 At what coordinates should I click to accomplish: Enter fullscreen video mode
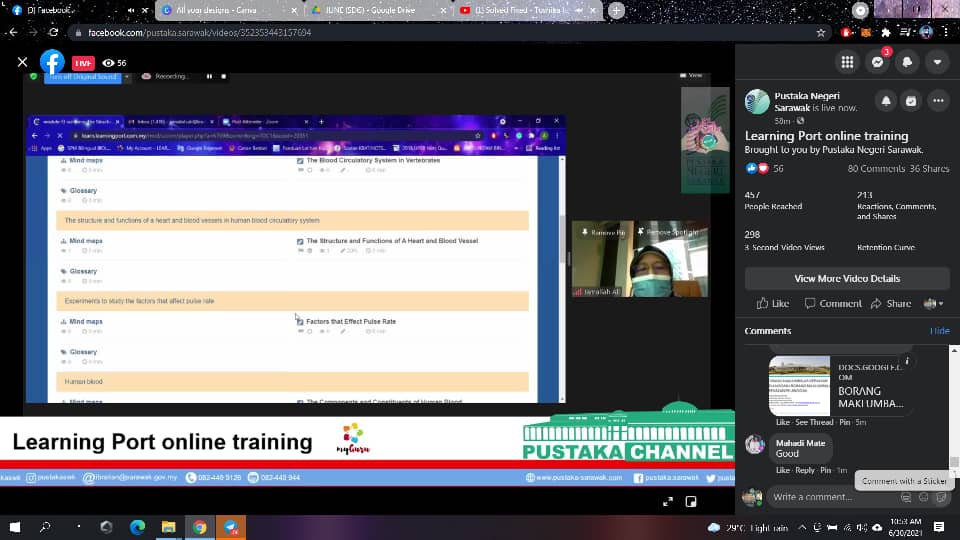(668, 502)
